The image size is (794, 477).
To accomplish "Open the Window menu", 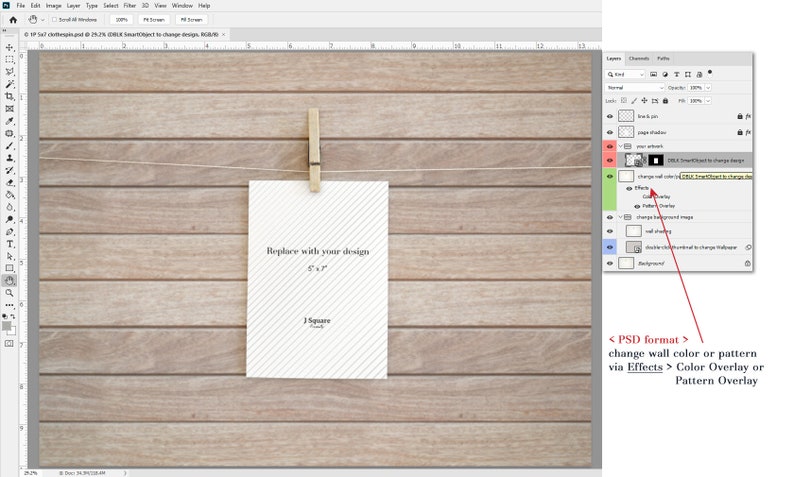I will tap(182, 6).
